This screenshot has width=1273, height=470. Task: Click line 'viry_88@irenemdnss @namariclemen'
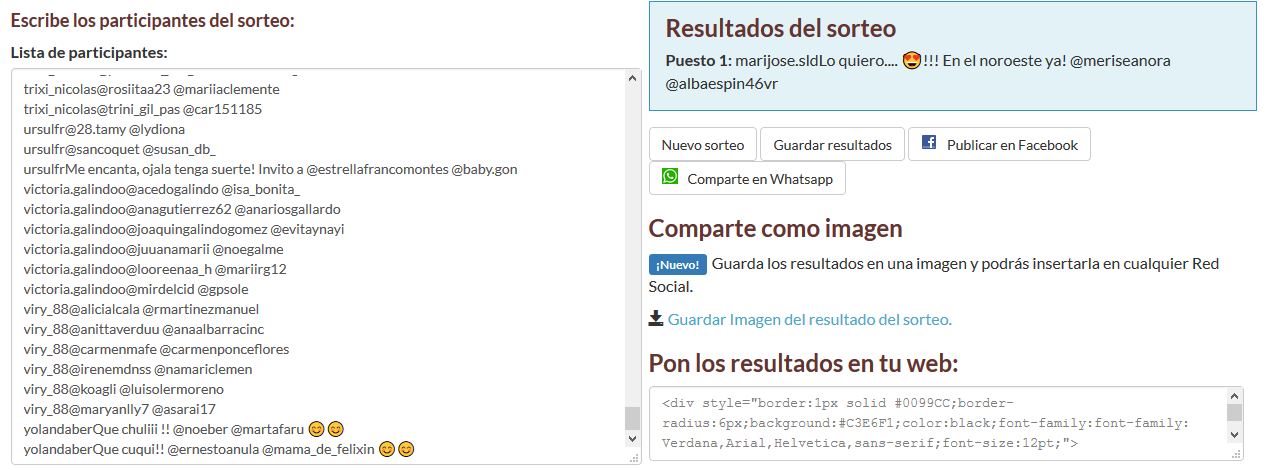(x=137, y=369)
